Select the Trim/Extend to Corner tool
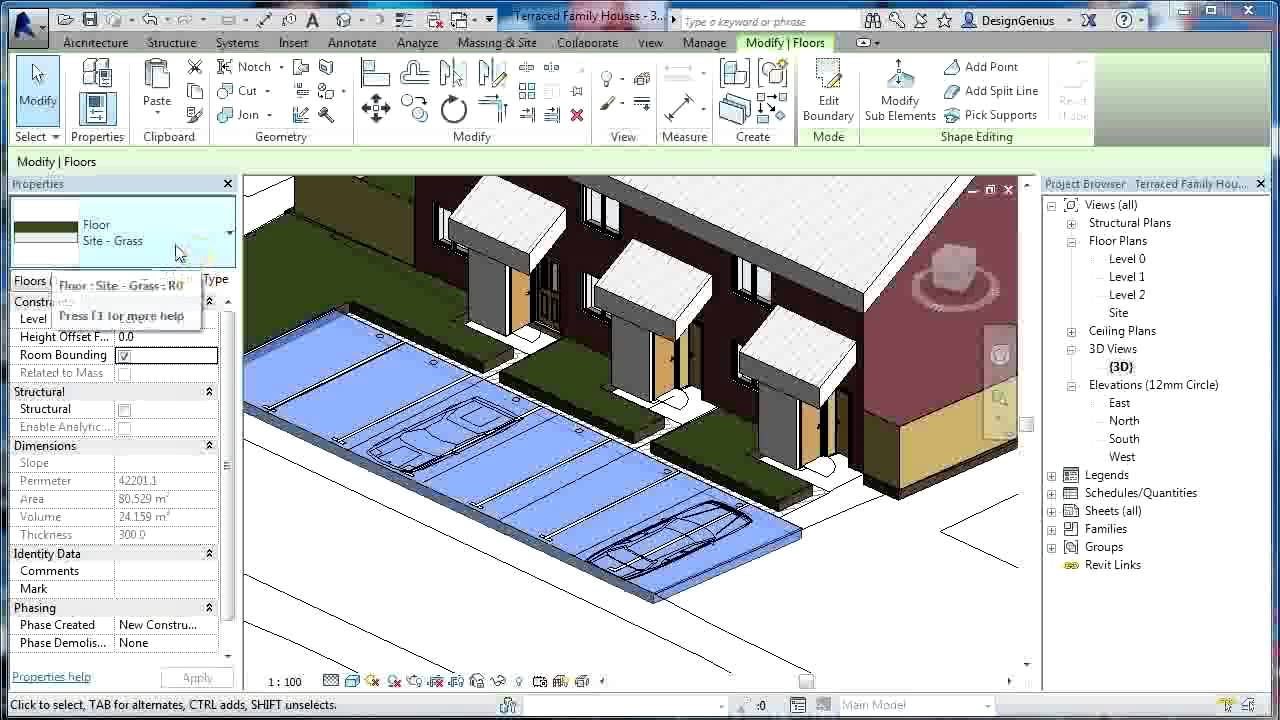1280x720 pixels. click(493, 109)
